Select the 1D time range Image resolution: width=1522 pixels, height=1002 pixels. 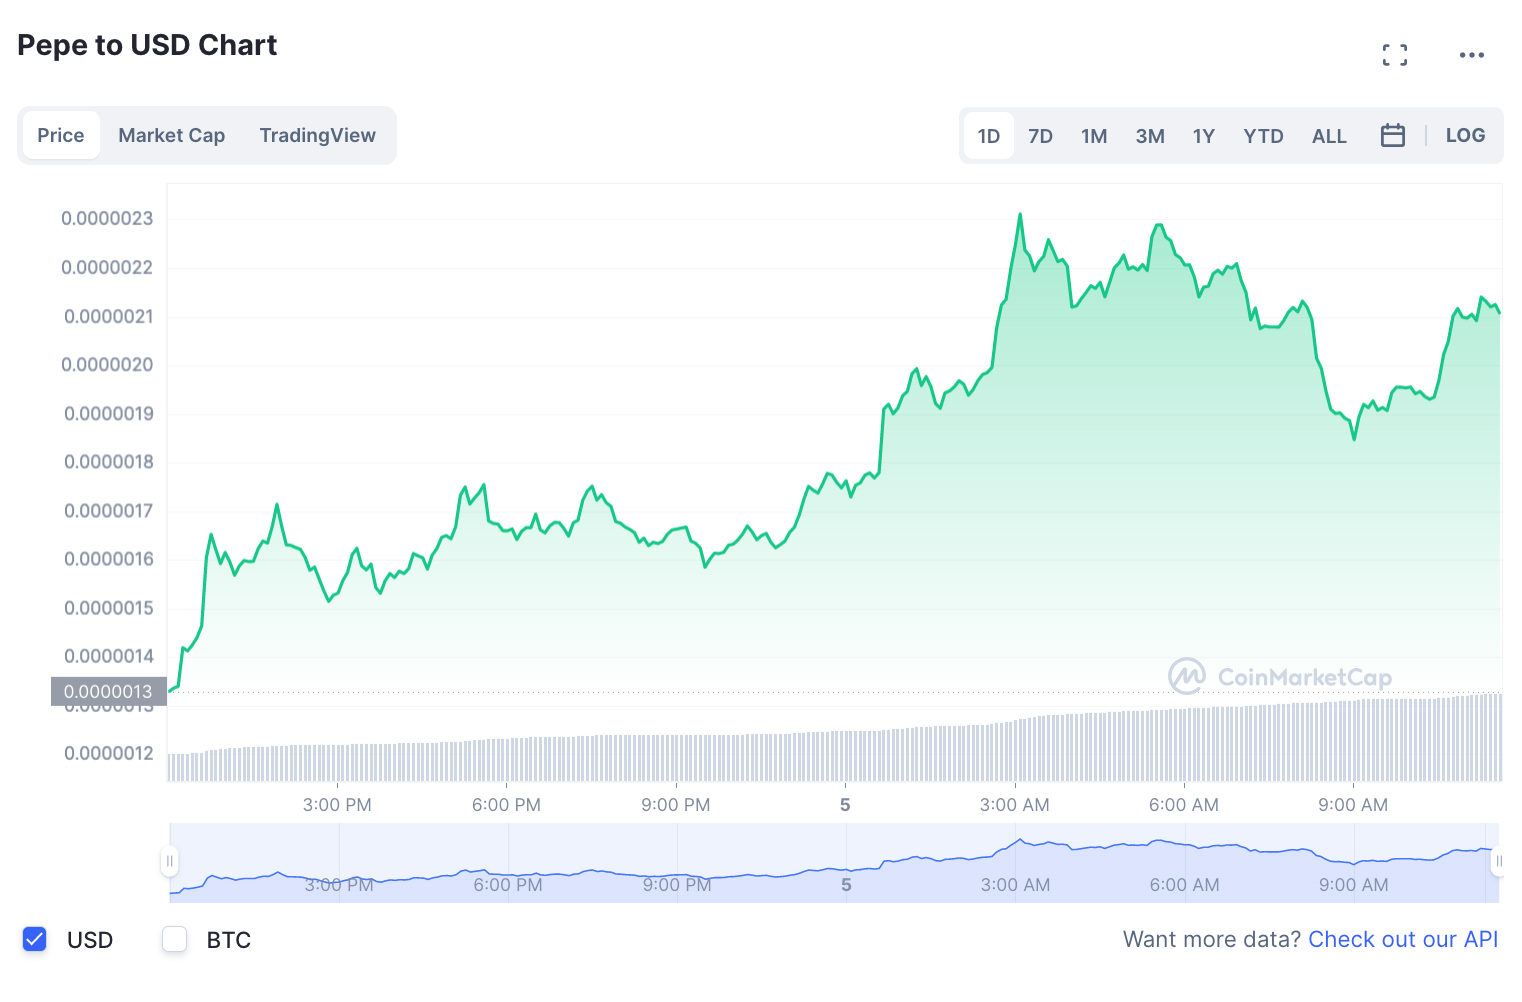(989, 136)
